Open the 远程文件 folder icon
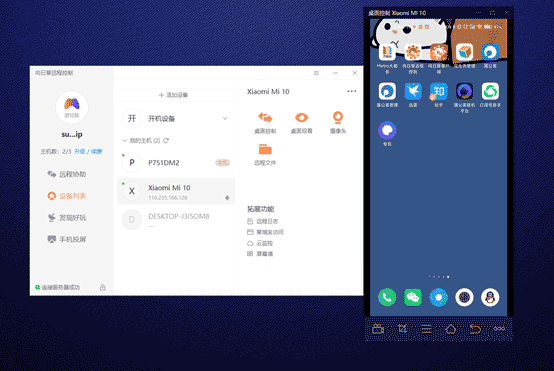This screenshot has height=371, width=554. click(265, 149)
